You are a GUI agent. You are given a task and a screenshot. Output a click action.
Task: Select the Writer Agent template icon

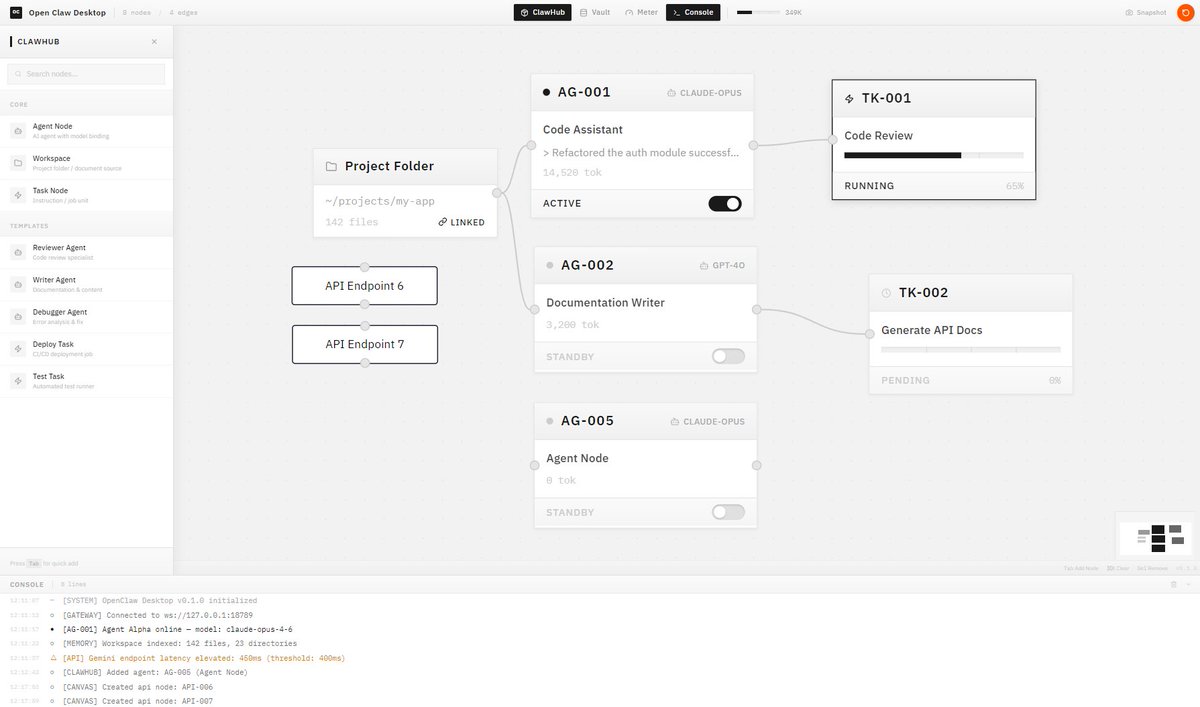18,284
